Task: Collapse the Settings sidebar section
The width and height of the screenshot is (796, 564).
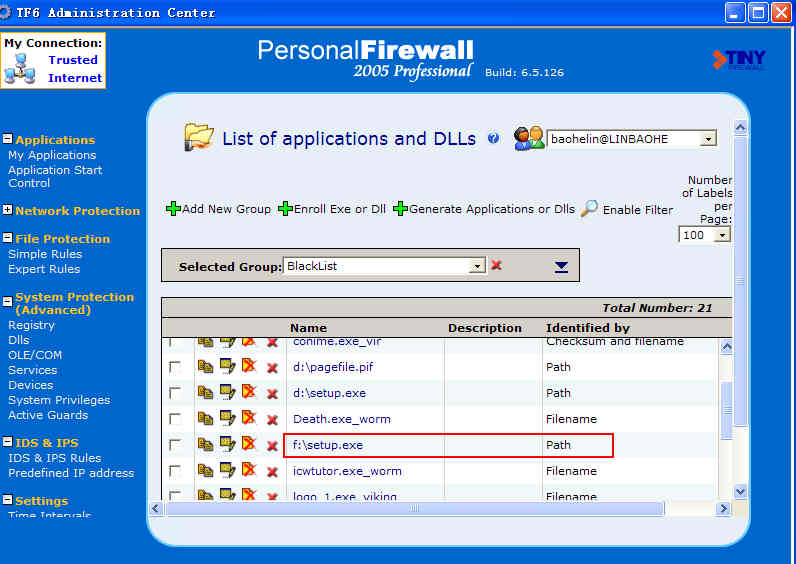Action: point(8,500)
